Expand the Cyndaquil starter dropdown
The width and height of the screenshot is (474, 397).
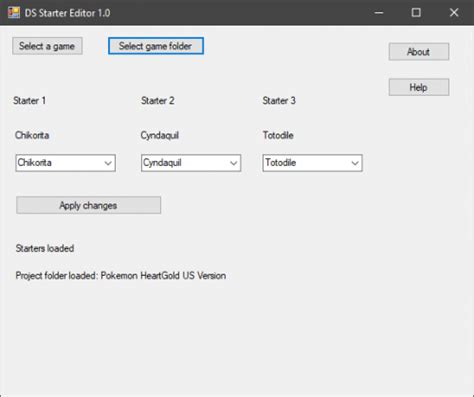(233, 163)
